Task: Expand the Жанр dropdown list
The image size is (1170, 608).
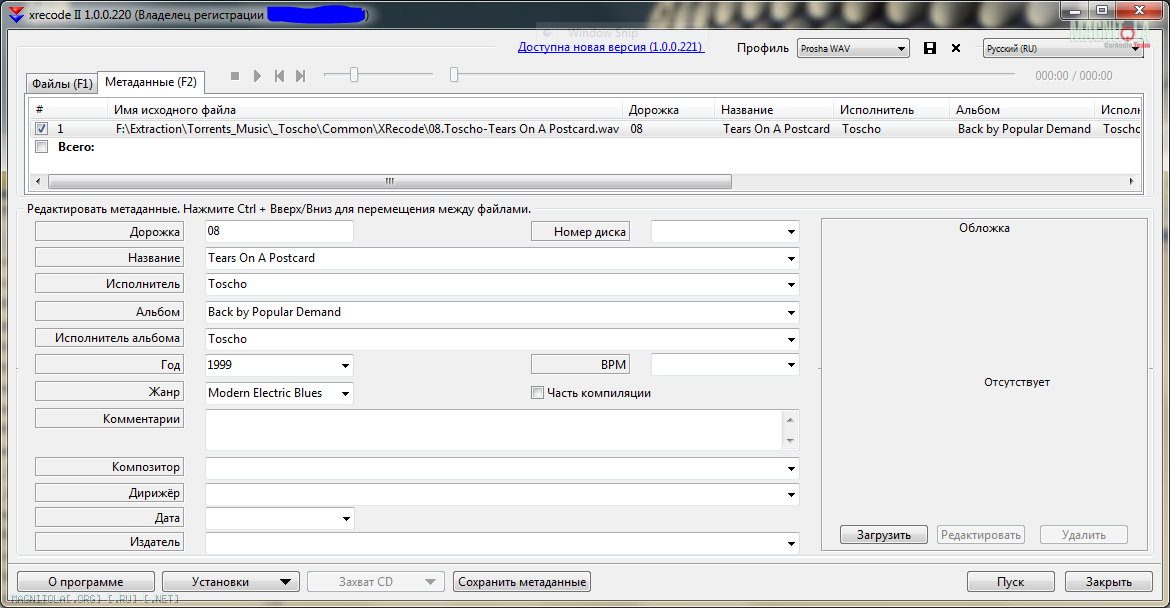Action: [346, 394]
